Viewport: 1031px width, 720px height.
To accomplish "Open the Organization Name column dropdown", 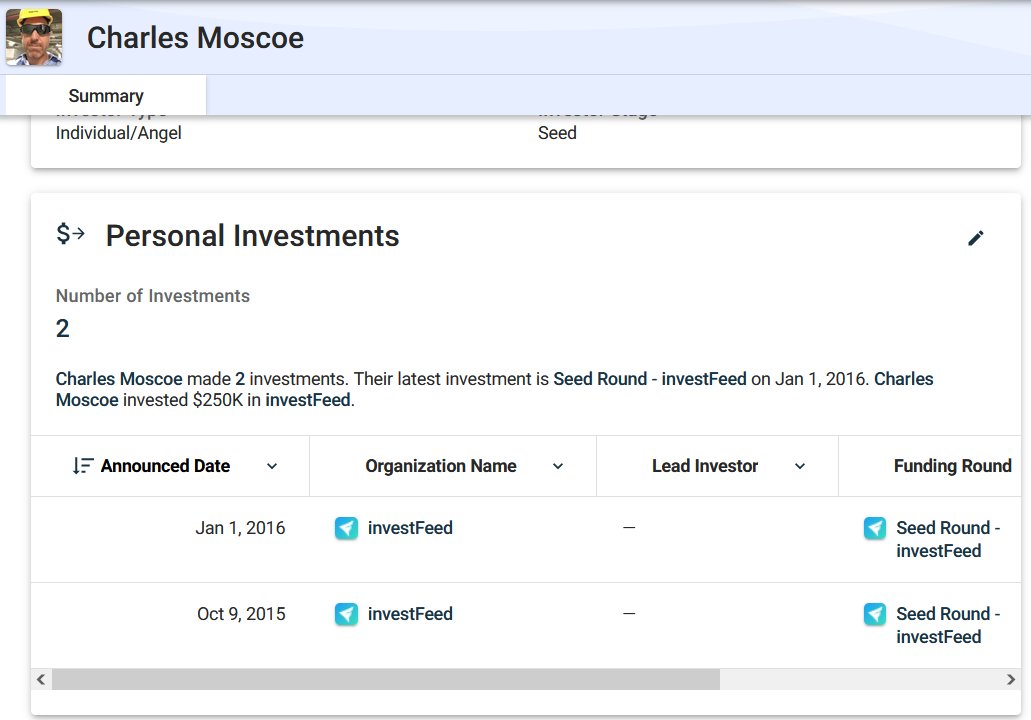I will 558,466.
